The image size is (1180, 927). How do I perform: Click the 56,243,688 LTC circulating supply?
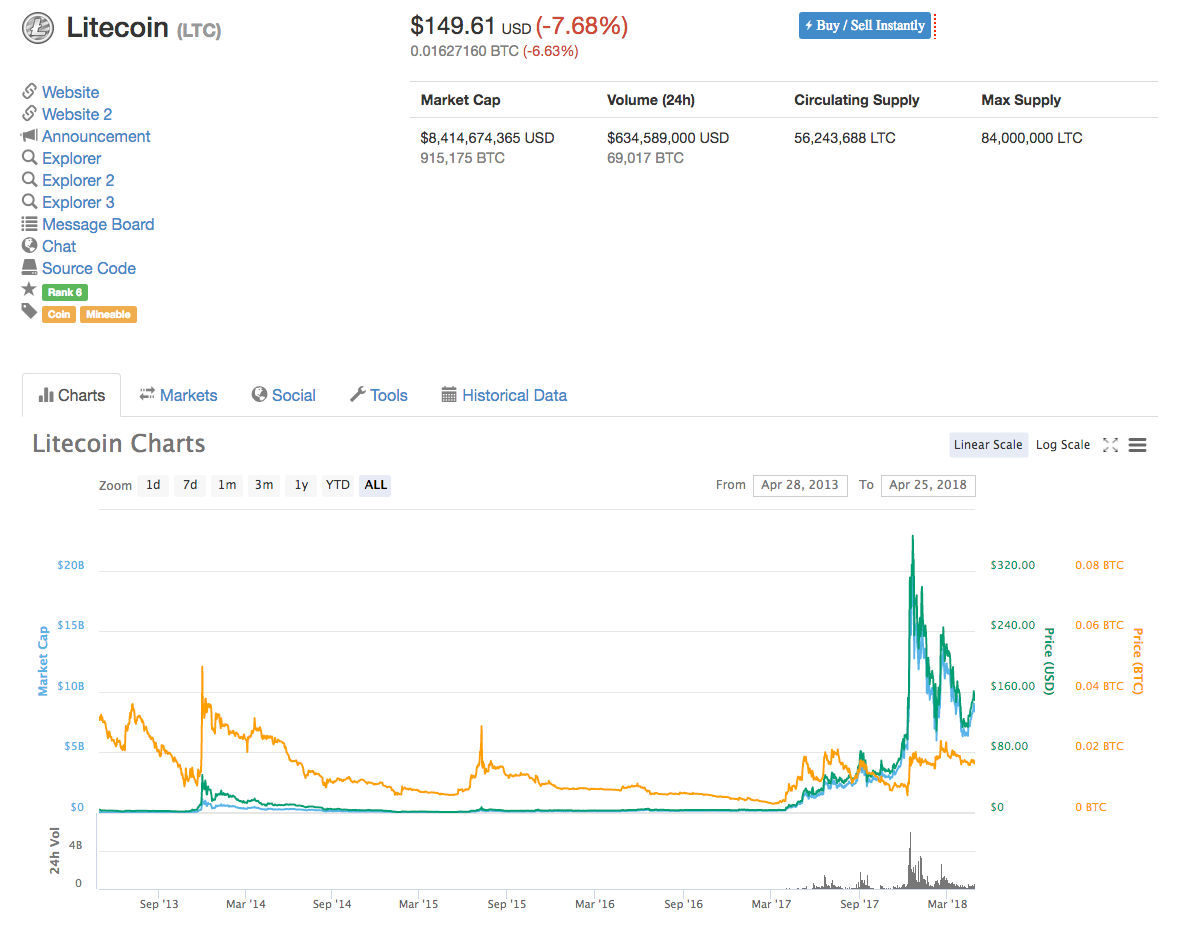point(845,138)
